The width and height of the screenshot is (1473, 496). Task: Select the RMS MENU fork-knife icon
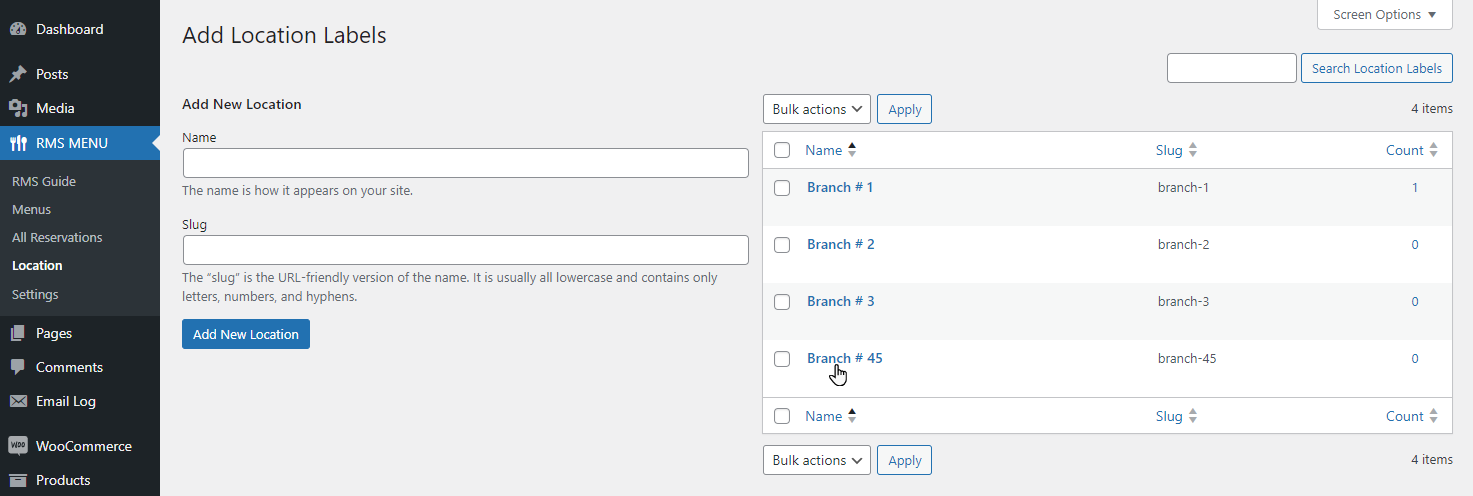click(x=18, y=143)
